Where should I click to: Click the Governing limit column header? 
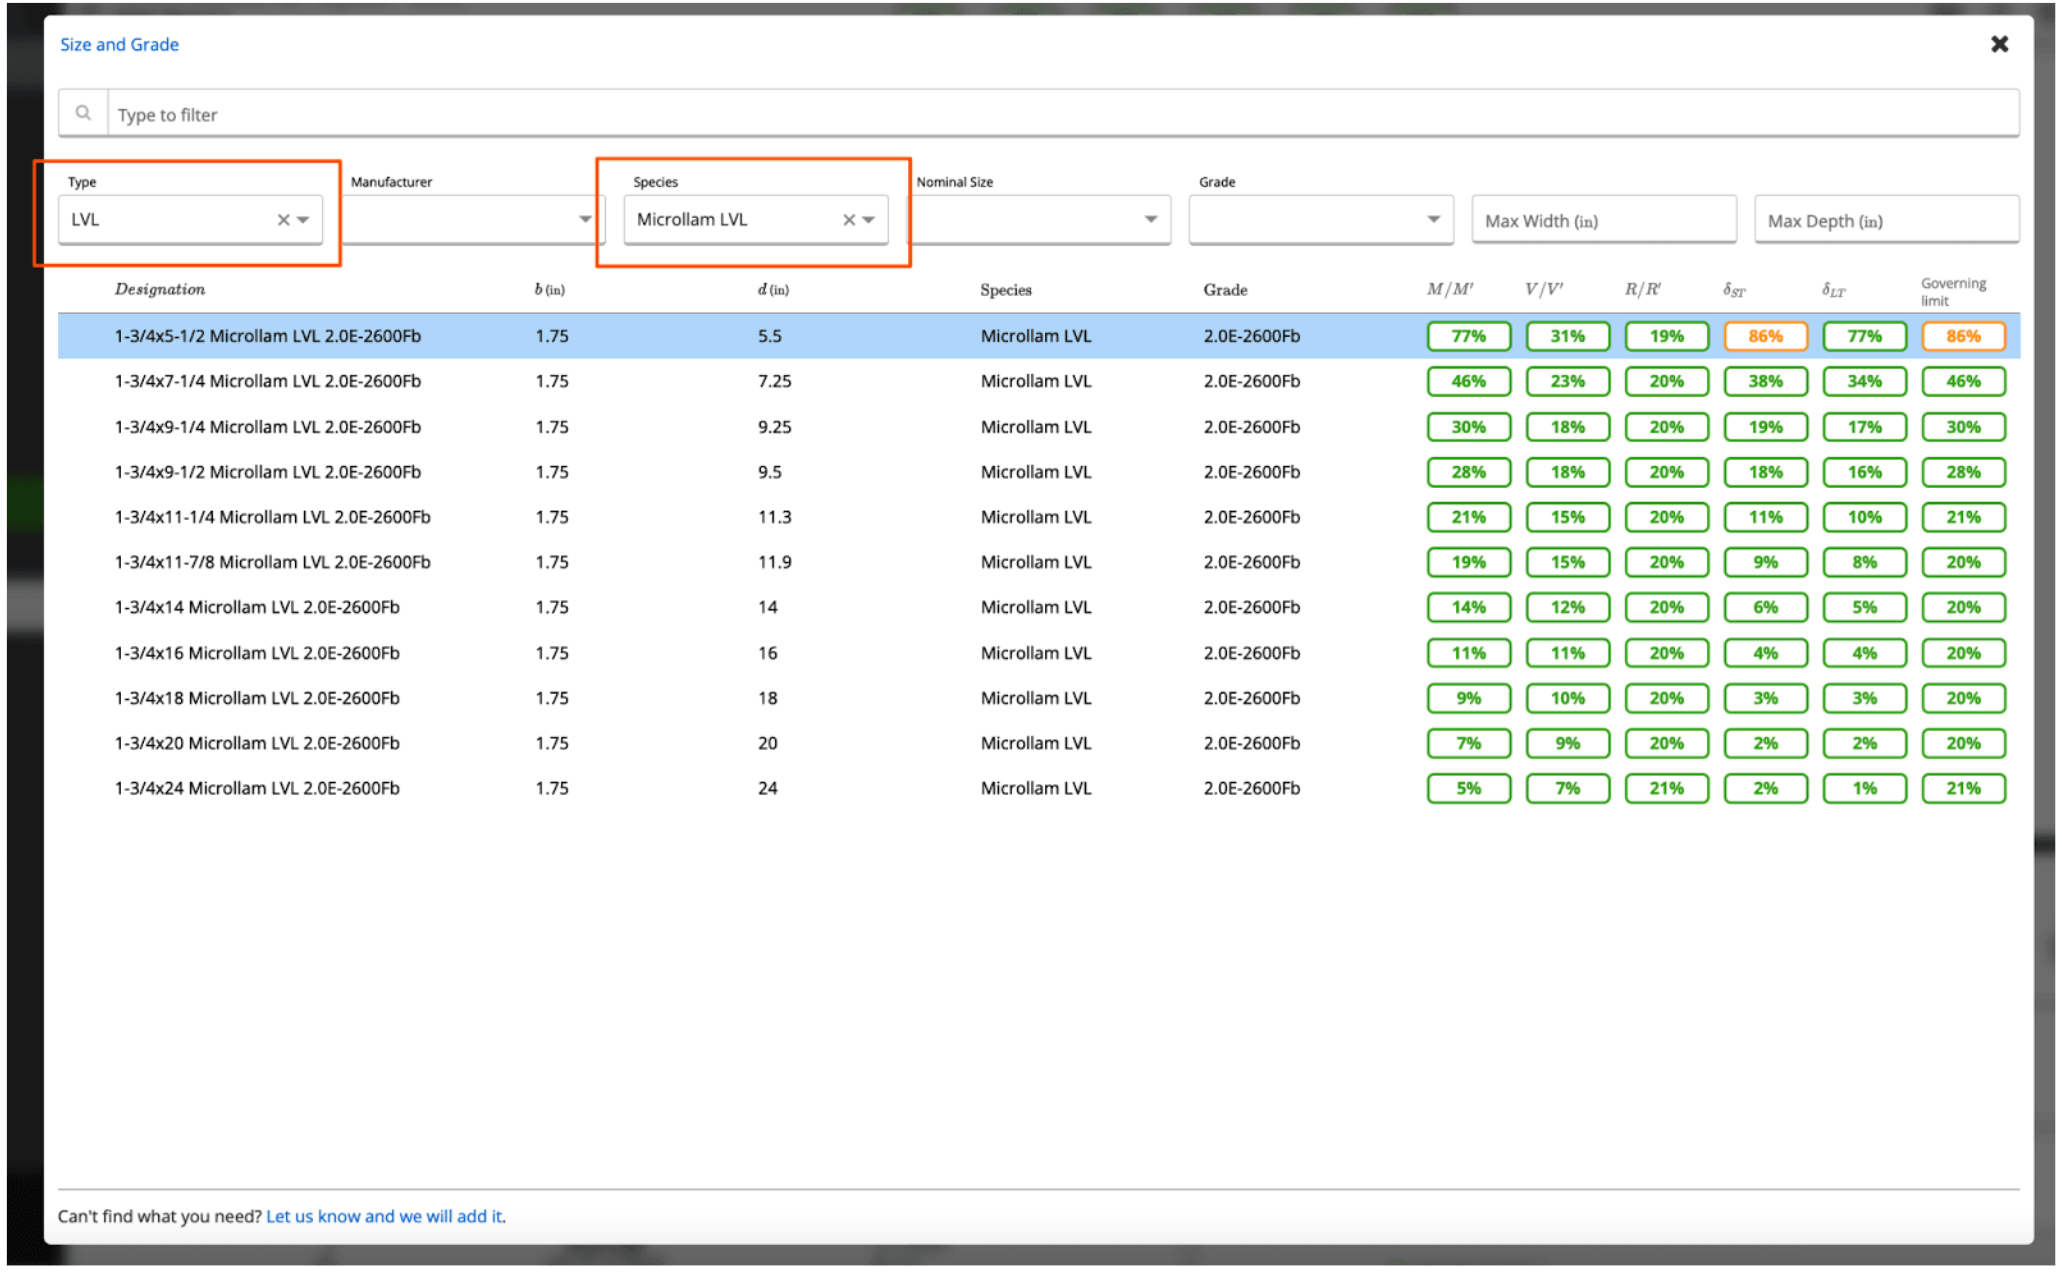(1953, 292)
